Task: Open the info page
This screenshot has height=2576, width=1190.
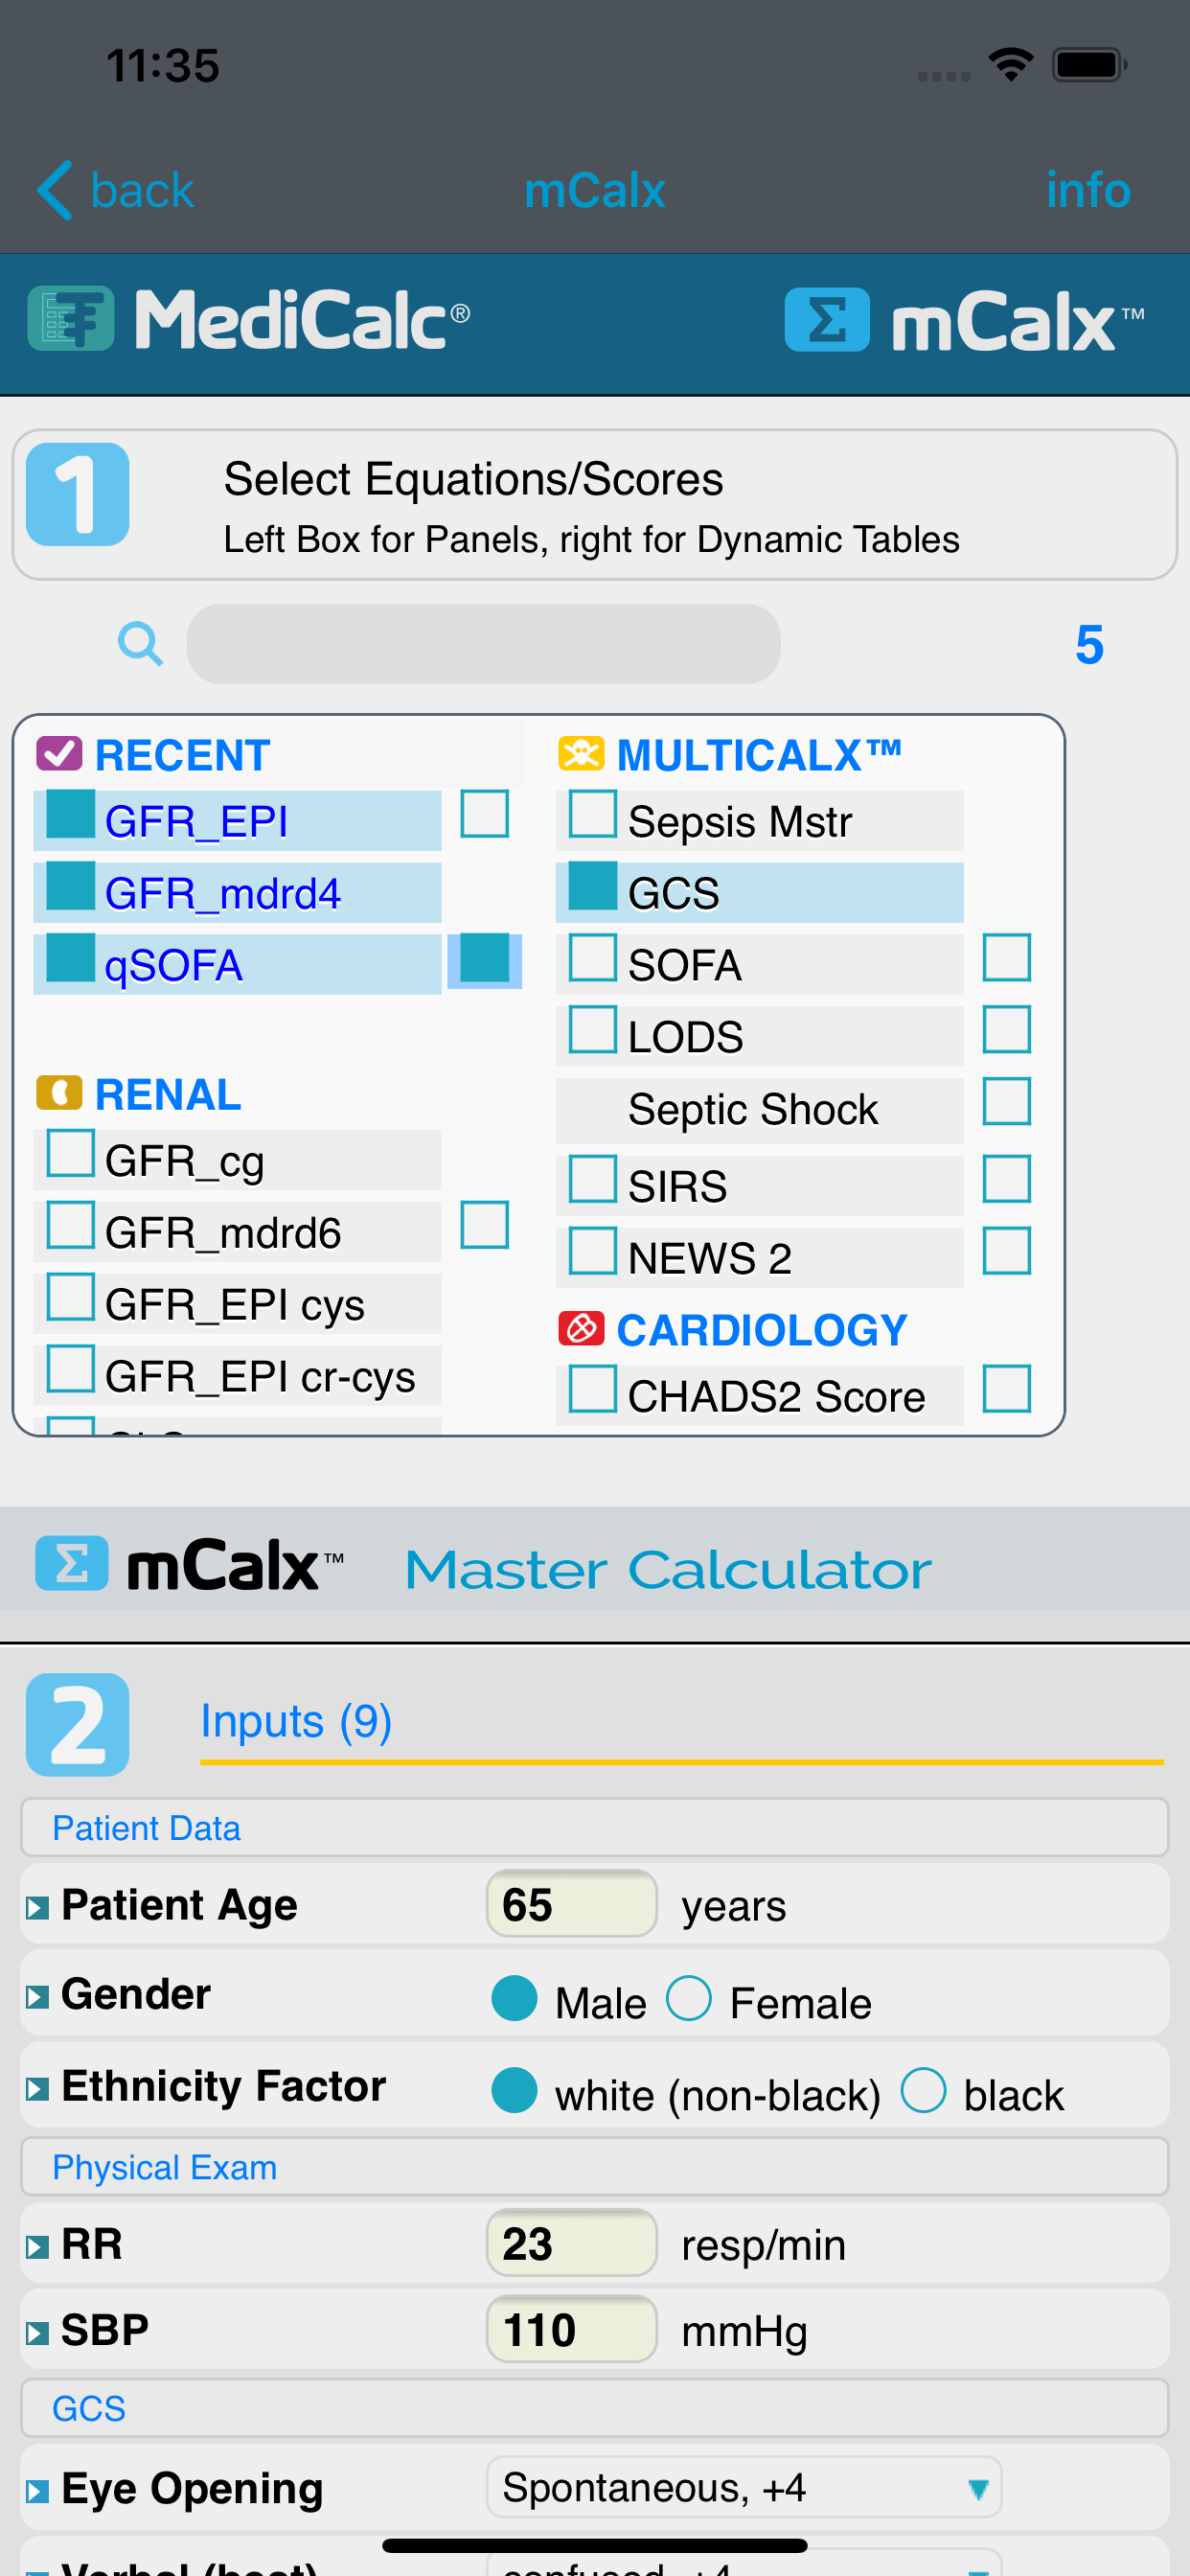Action: 1087,190
